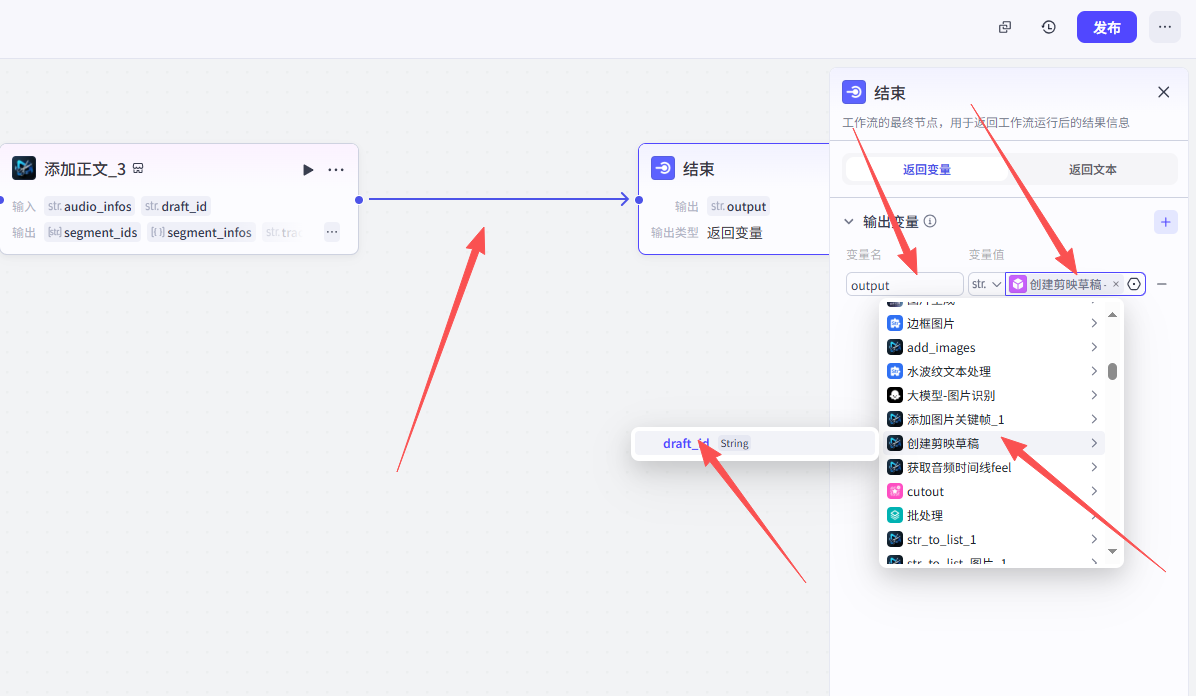The height and width of the screenshot is (696, 1196).
Task: Delete the output variable row with minus
Action: pos(1162,285)
